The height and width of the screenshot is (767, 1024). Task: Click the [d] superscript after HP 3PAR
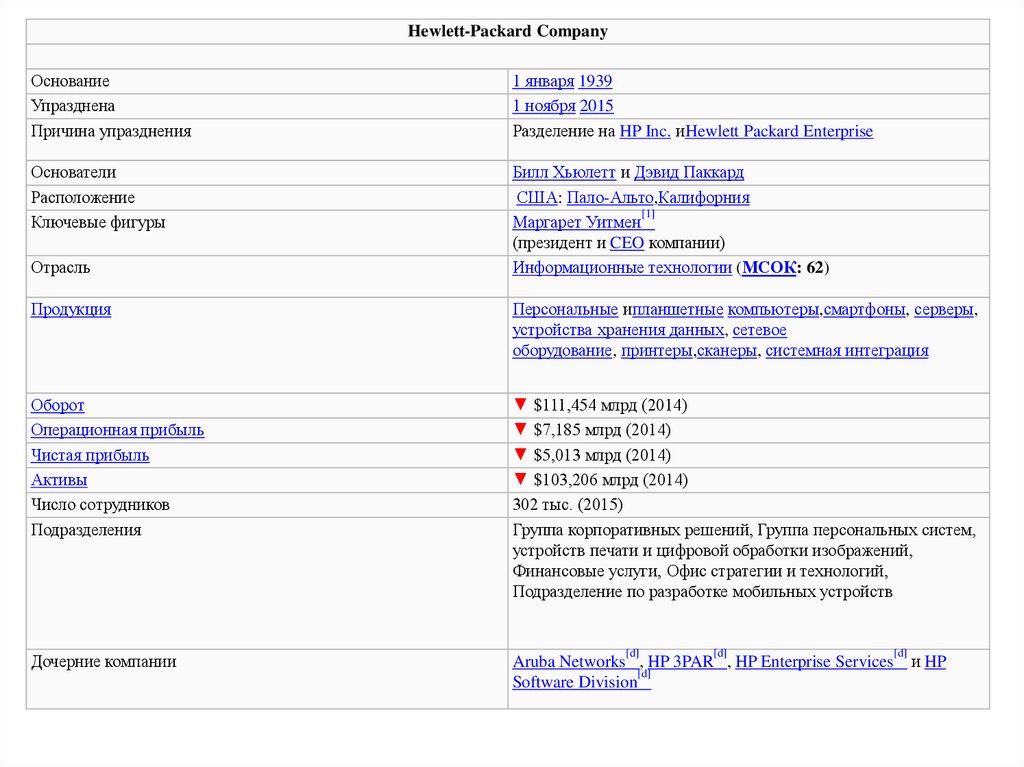pos(720,655)
